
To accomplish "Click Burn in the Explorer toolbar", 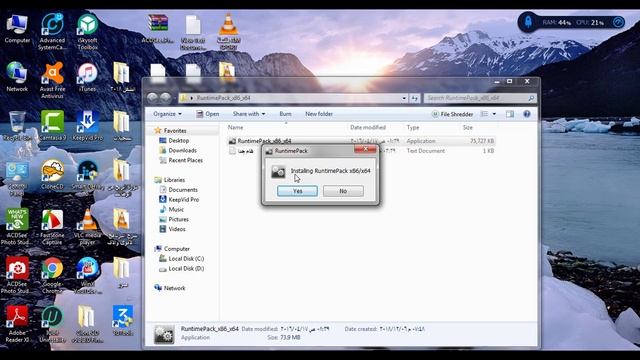I will pyautogui.click(x=285, y=114).
